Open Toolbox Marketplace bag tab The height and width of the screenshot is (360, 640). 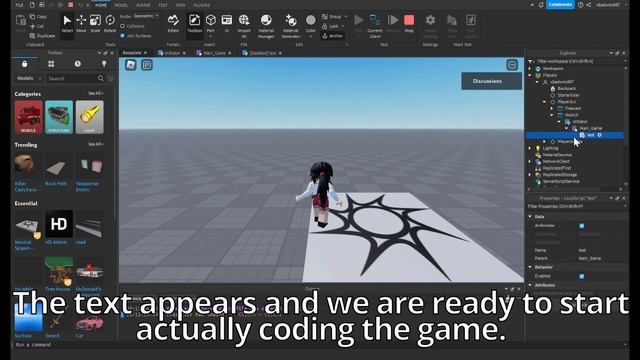pyautogui.click(x=24, y=64)
